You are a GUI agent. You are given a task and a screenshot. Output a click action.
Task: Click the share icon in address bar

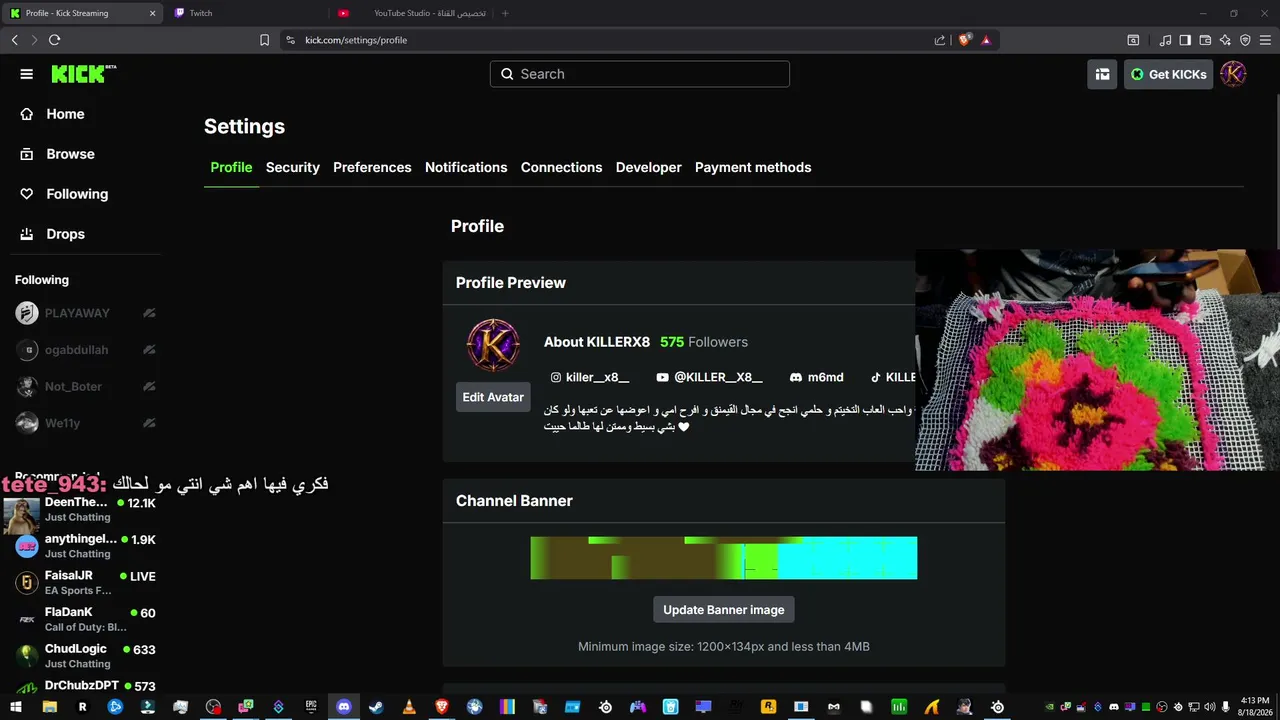[940, 40]
